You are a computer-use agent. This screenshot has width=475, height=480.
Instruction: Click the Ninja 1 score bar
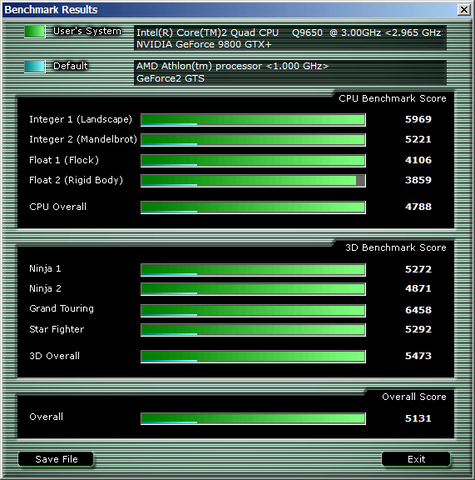click(253, 270)
